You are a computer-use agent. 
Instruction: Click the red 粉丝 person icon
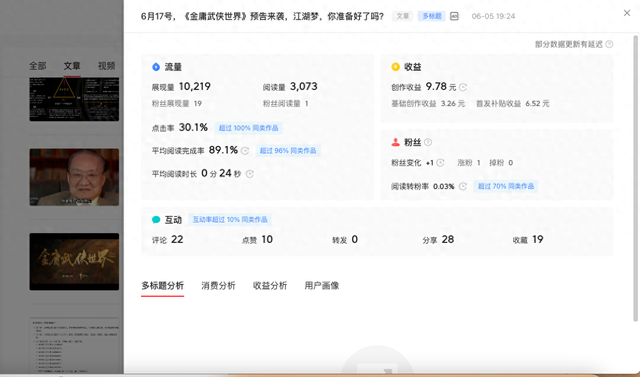[x=395, y=142]
